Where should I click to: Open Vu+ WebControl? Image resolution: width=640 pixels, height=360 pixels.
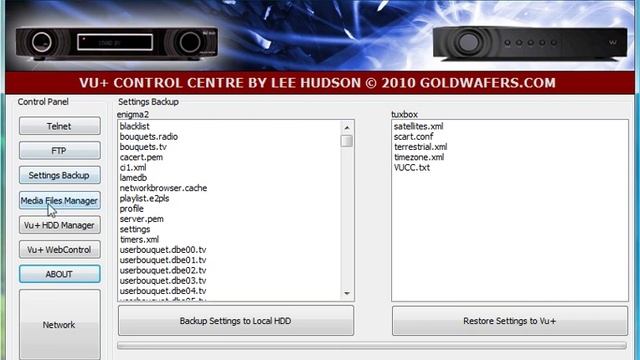pos(60,249)
